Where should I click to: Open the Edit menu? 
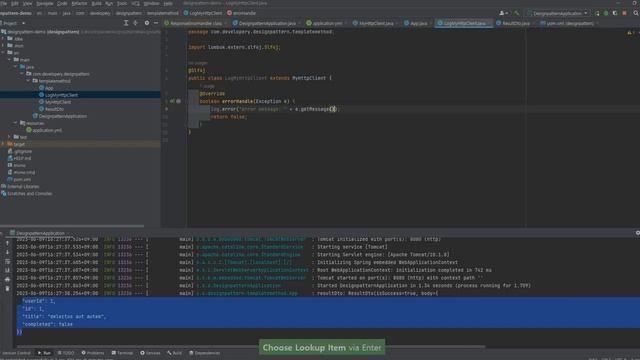coord(14,3)
